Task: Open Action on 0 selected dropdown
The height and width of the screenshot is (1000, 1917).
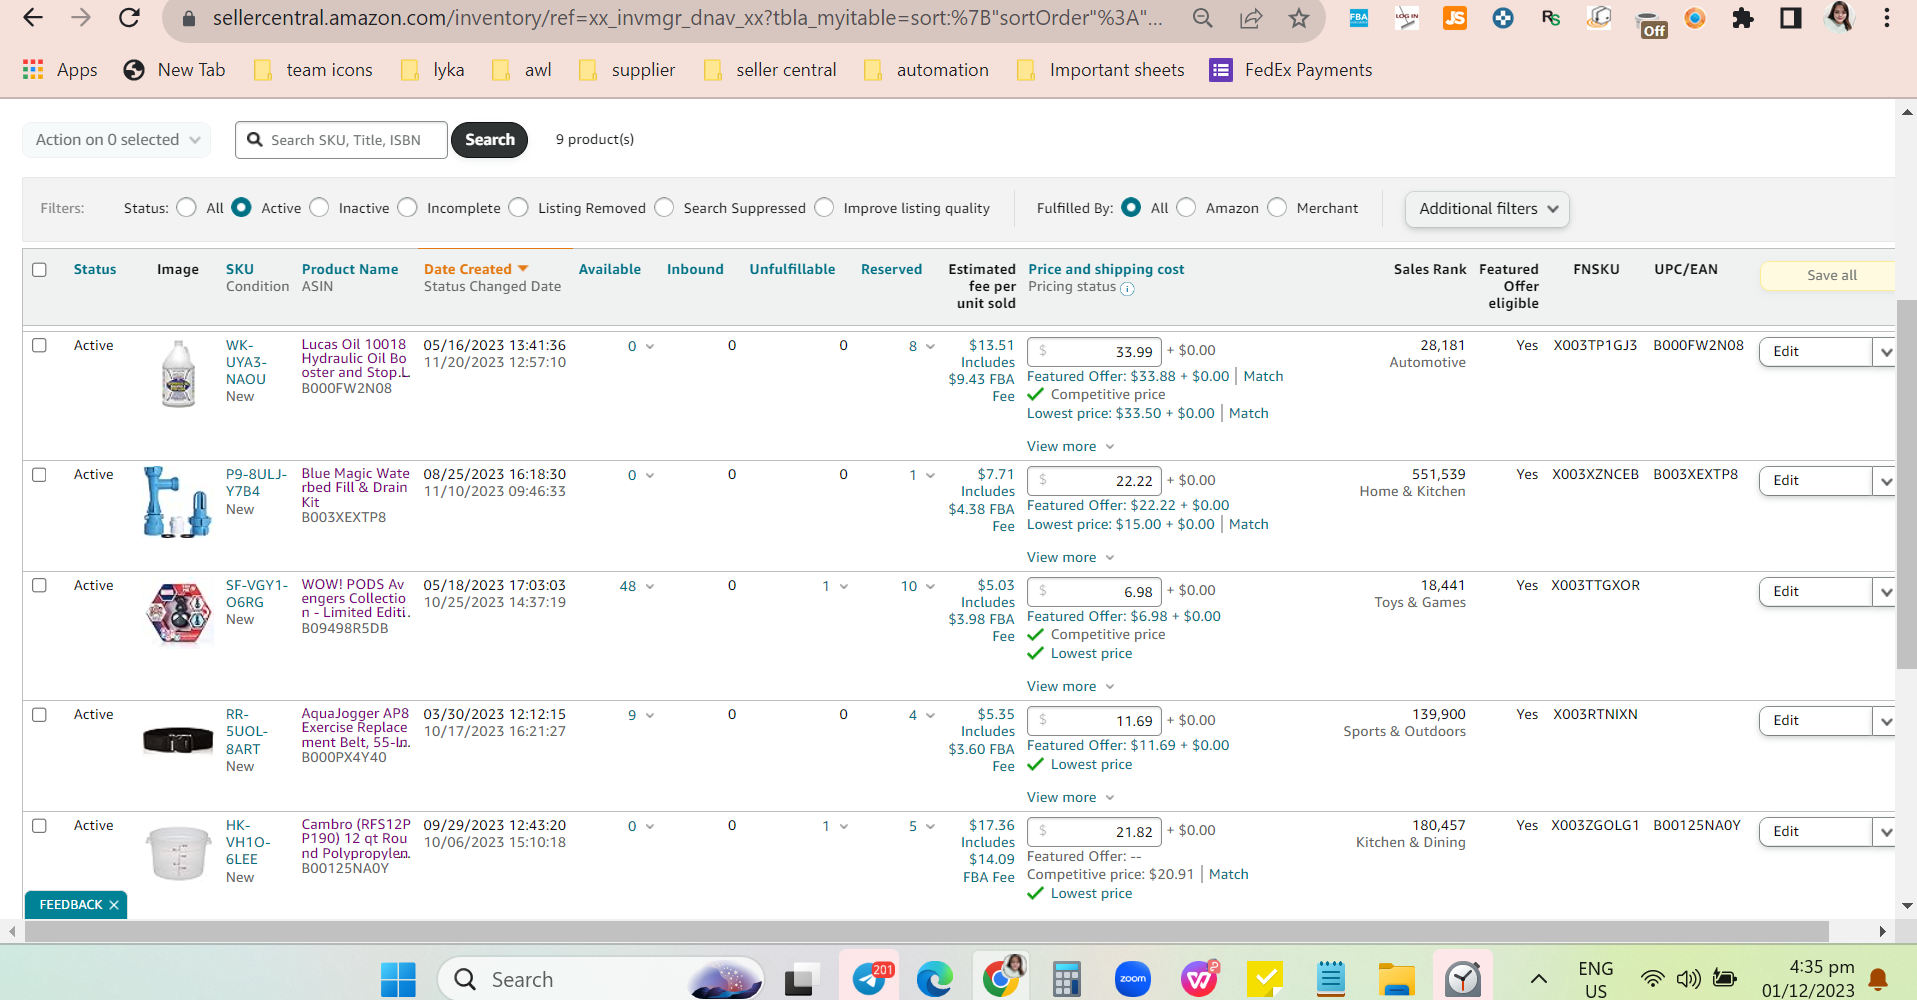Action: tap(117, 140)
